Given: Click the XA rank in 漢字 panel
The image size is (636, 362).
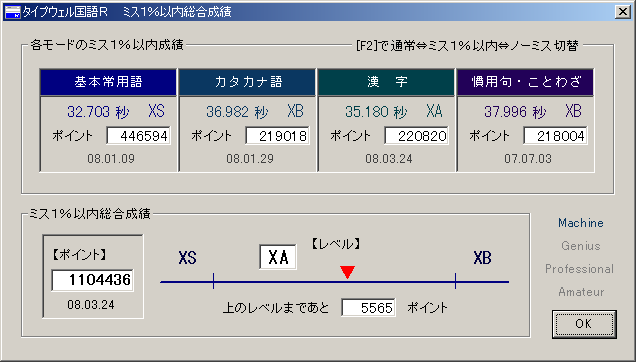Looking at the screenshot, I should [434, 111].
